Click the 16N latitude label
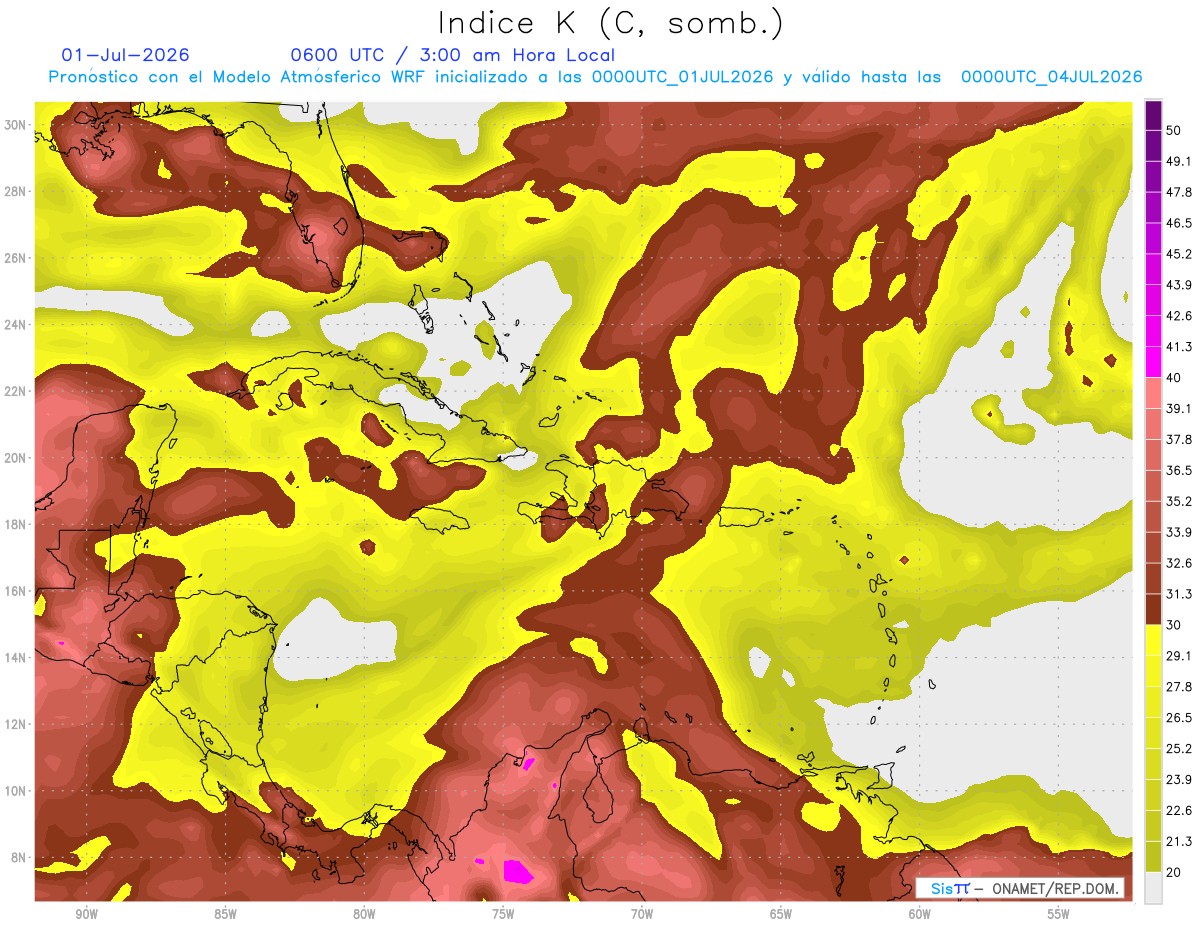The image size is (1200, 927). (15, 591)
